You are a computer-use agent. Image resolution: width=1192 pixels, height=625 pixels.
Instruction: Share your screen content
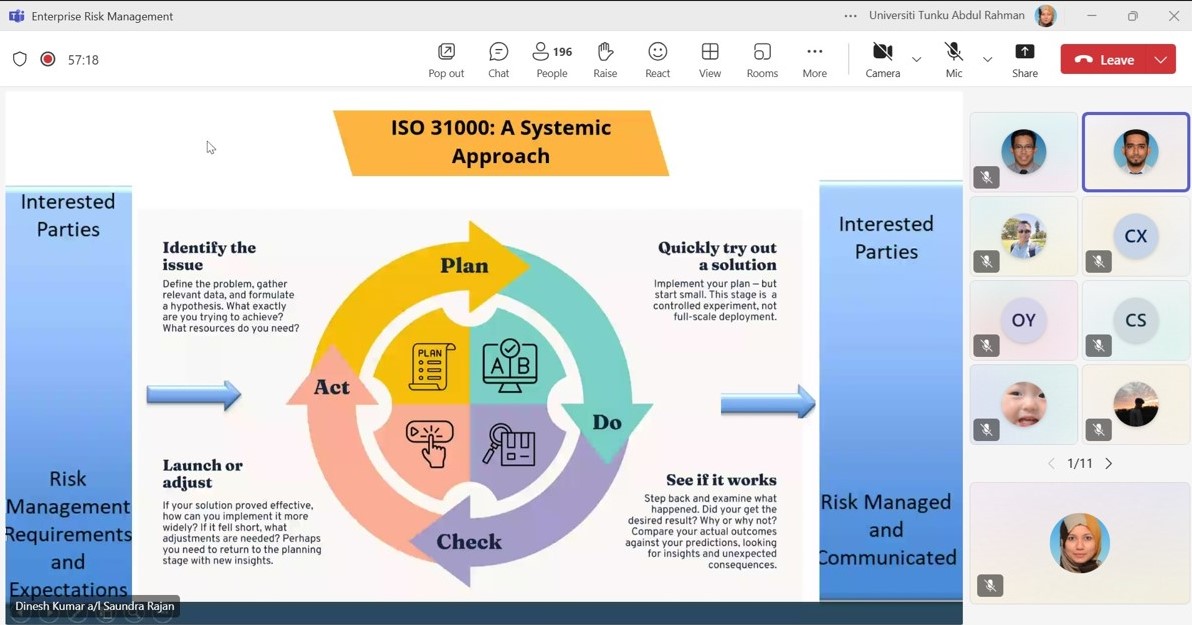click(1024, 60)
